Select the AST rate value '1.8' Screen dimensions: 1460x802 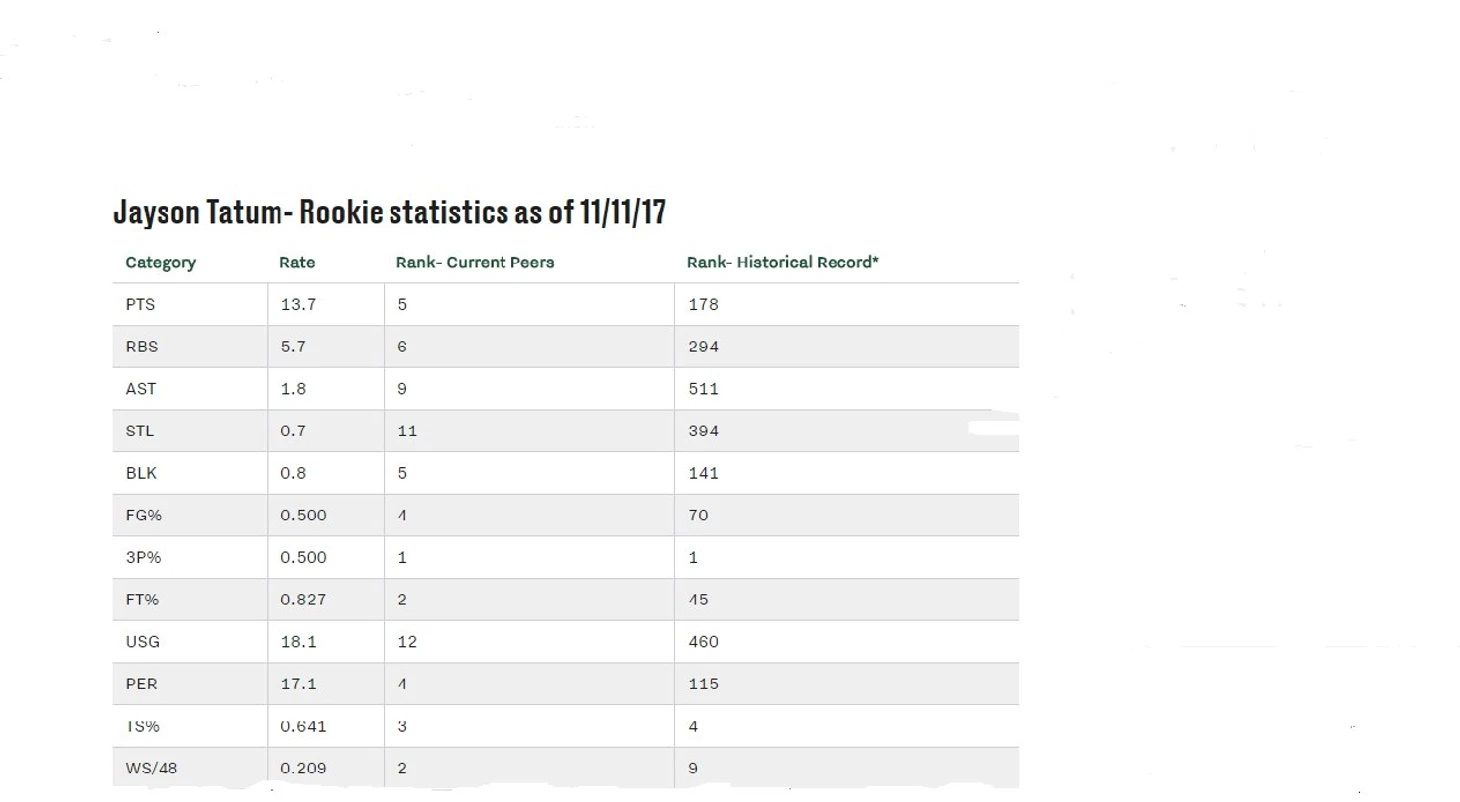(x=293, y=389)
